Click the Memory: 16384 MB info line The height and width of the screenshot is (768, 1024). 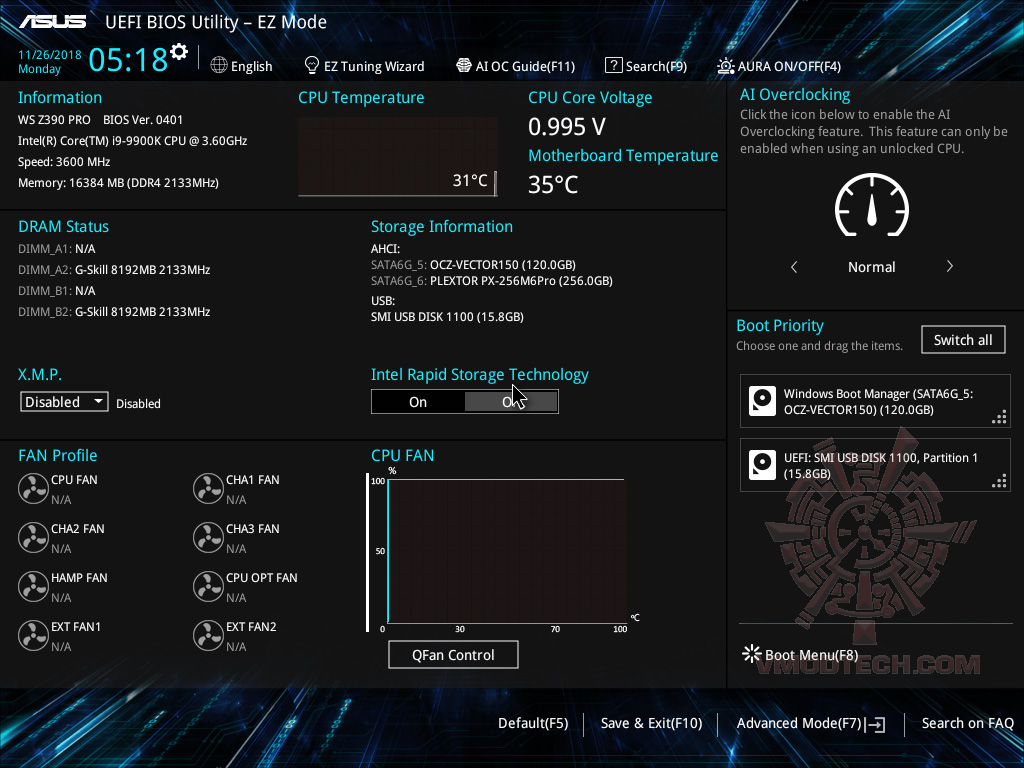coord(118,183)
